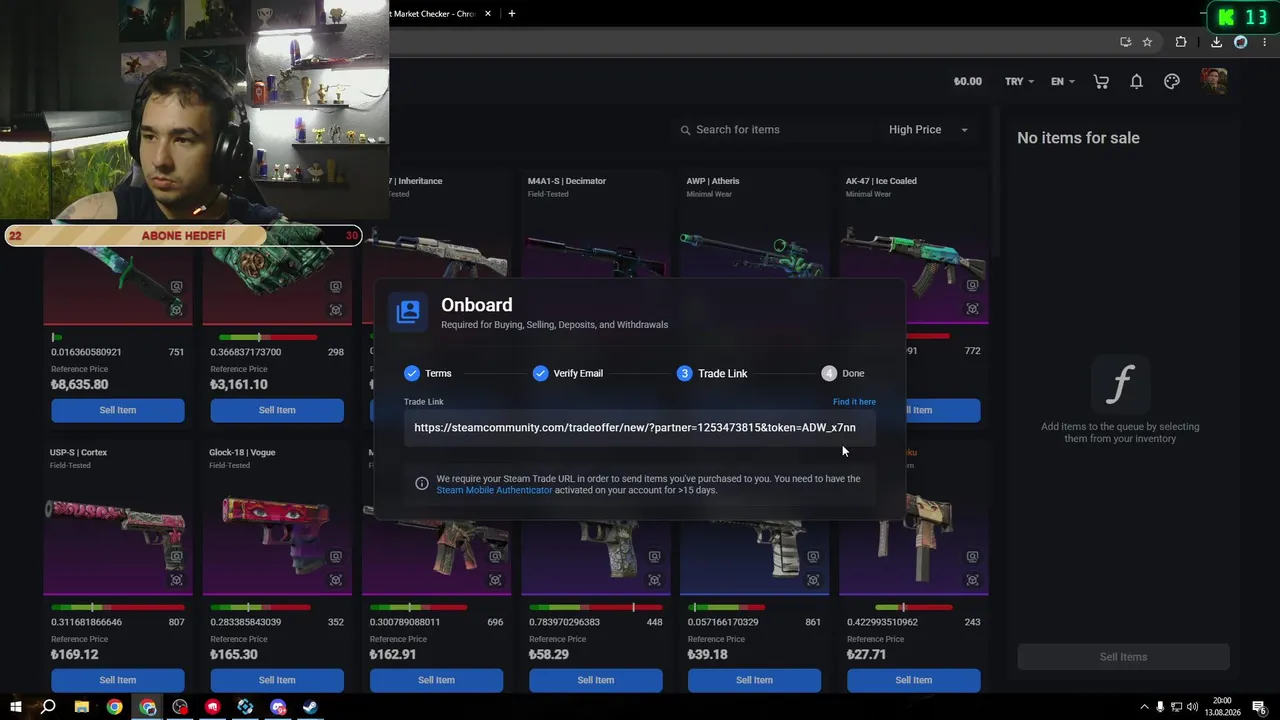This screenshot has height=720, width=1280.
Task: Click the ₺0.00 account balance
Action: tap(967, 82)
